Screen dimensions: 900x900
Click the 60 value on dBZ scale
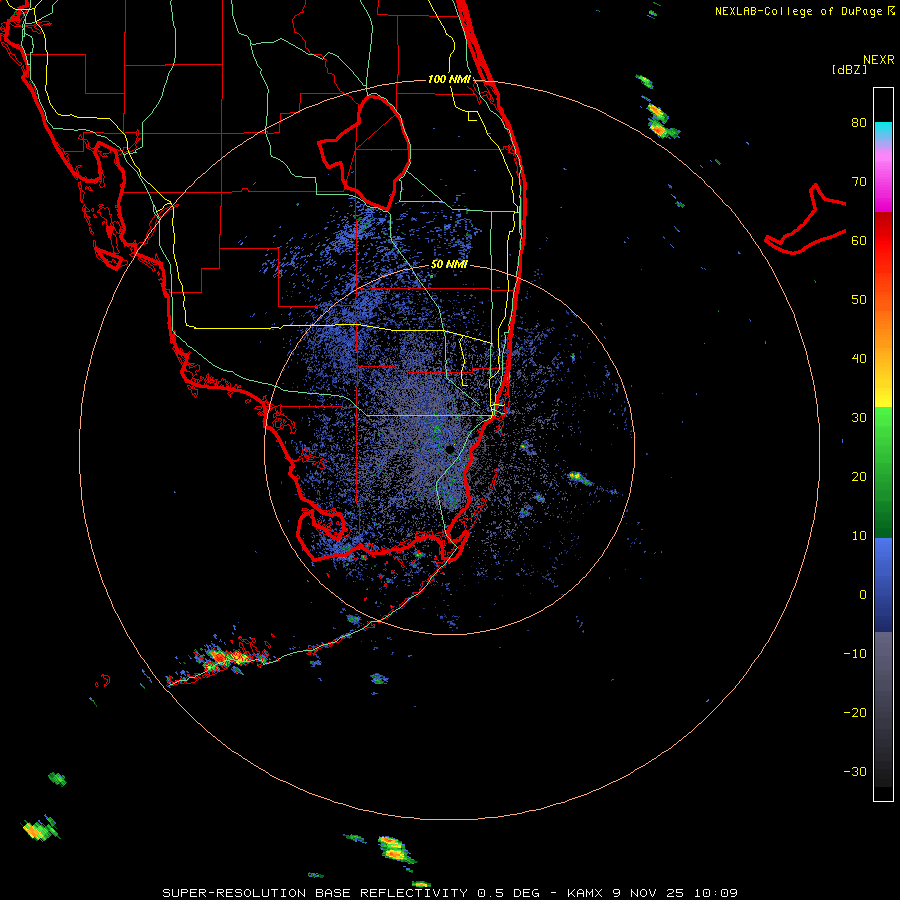click(859, 241)
